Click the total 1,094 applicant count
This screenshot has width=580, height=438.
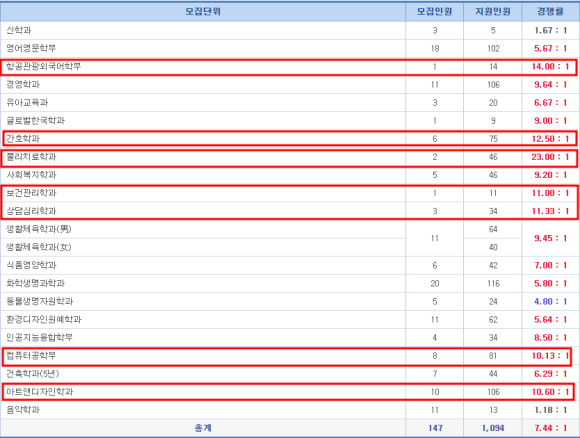coord(493,428)
